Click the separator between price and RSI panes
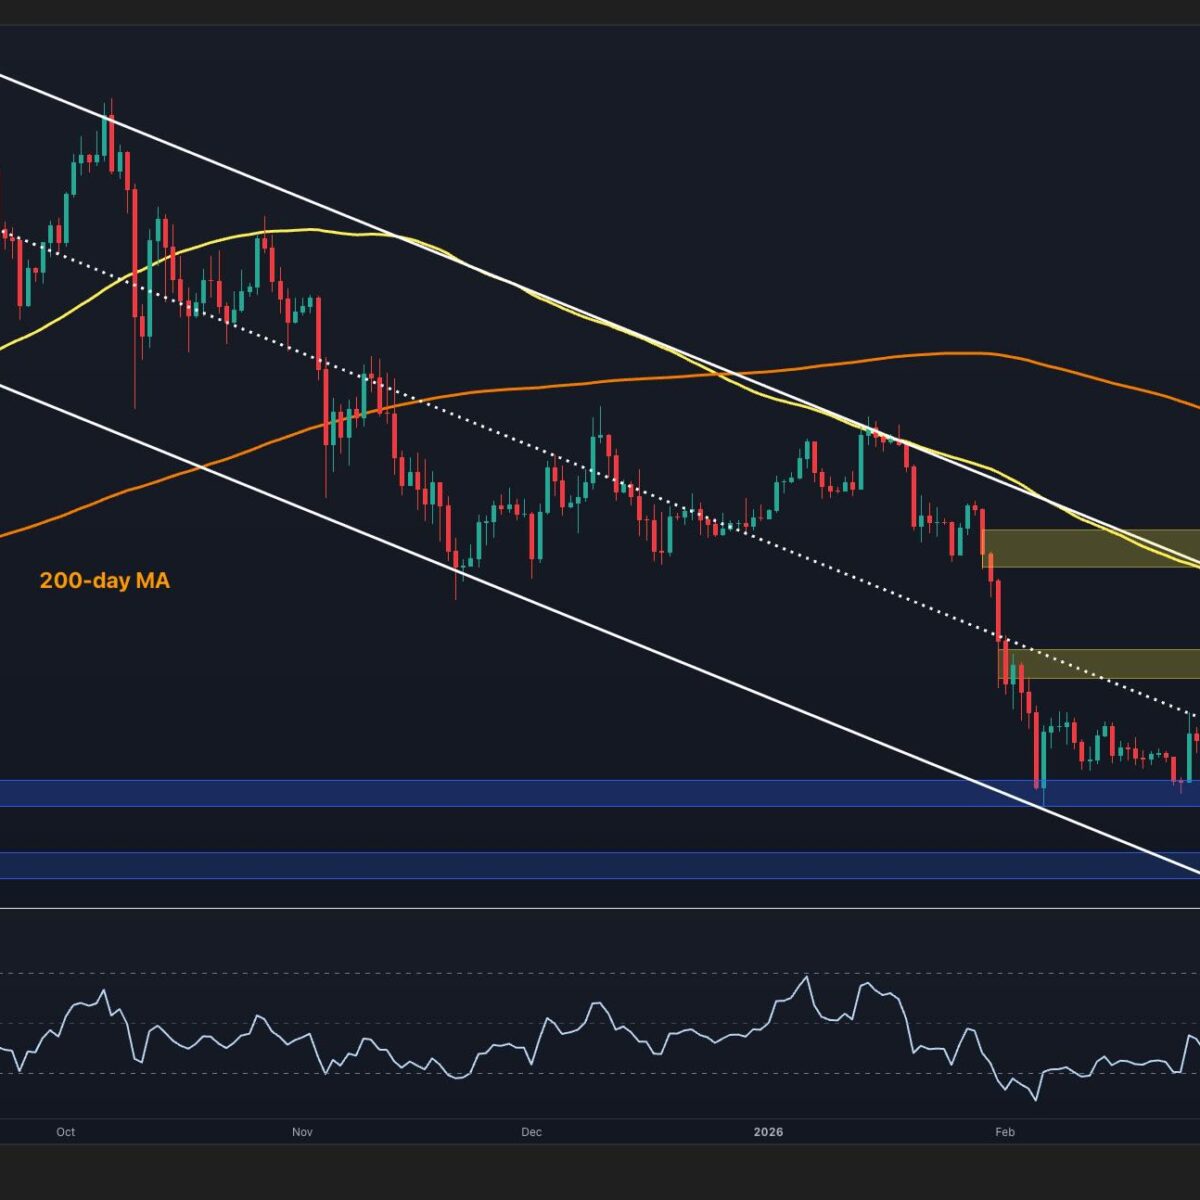1200x1200 pixels. [600, 908]
